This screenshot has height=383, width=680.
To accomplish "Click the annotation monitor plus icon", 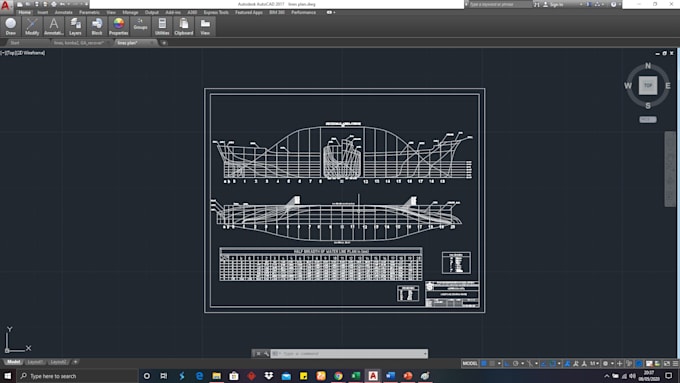I will click(x=620, y=363).
